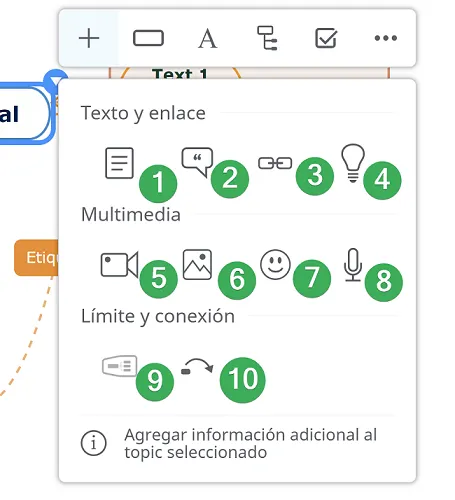Screen dimensions: 455x500
Task: Insert an image with picture icon
Action: click(197, 264)
